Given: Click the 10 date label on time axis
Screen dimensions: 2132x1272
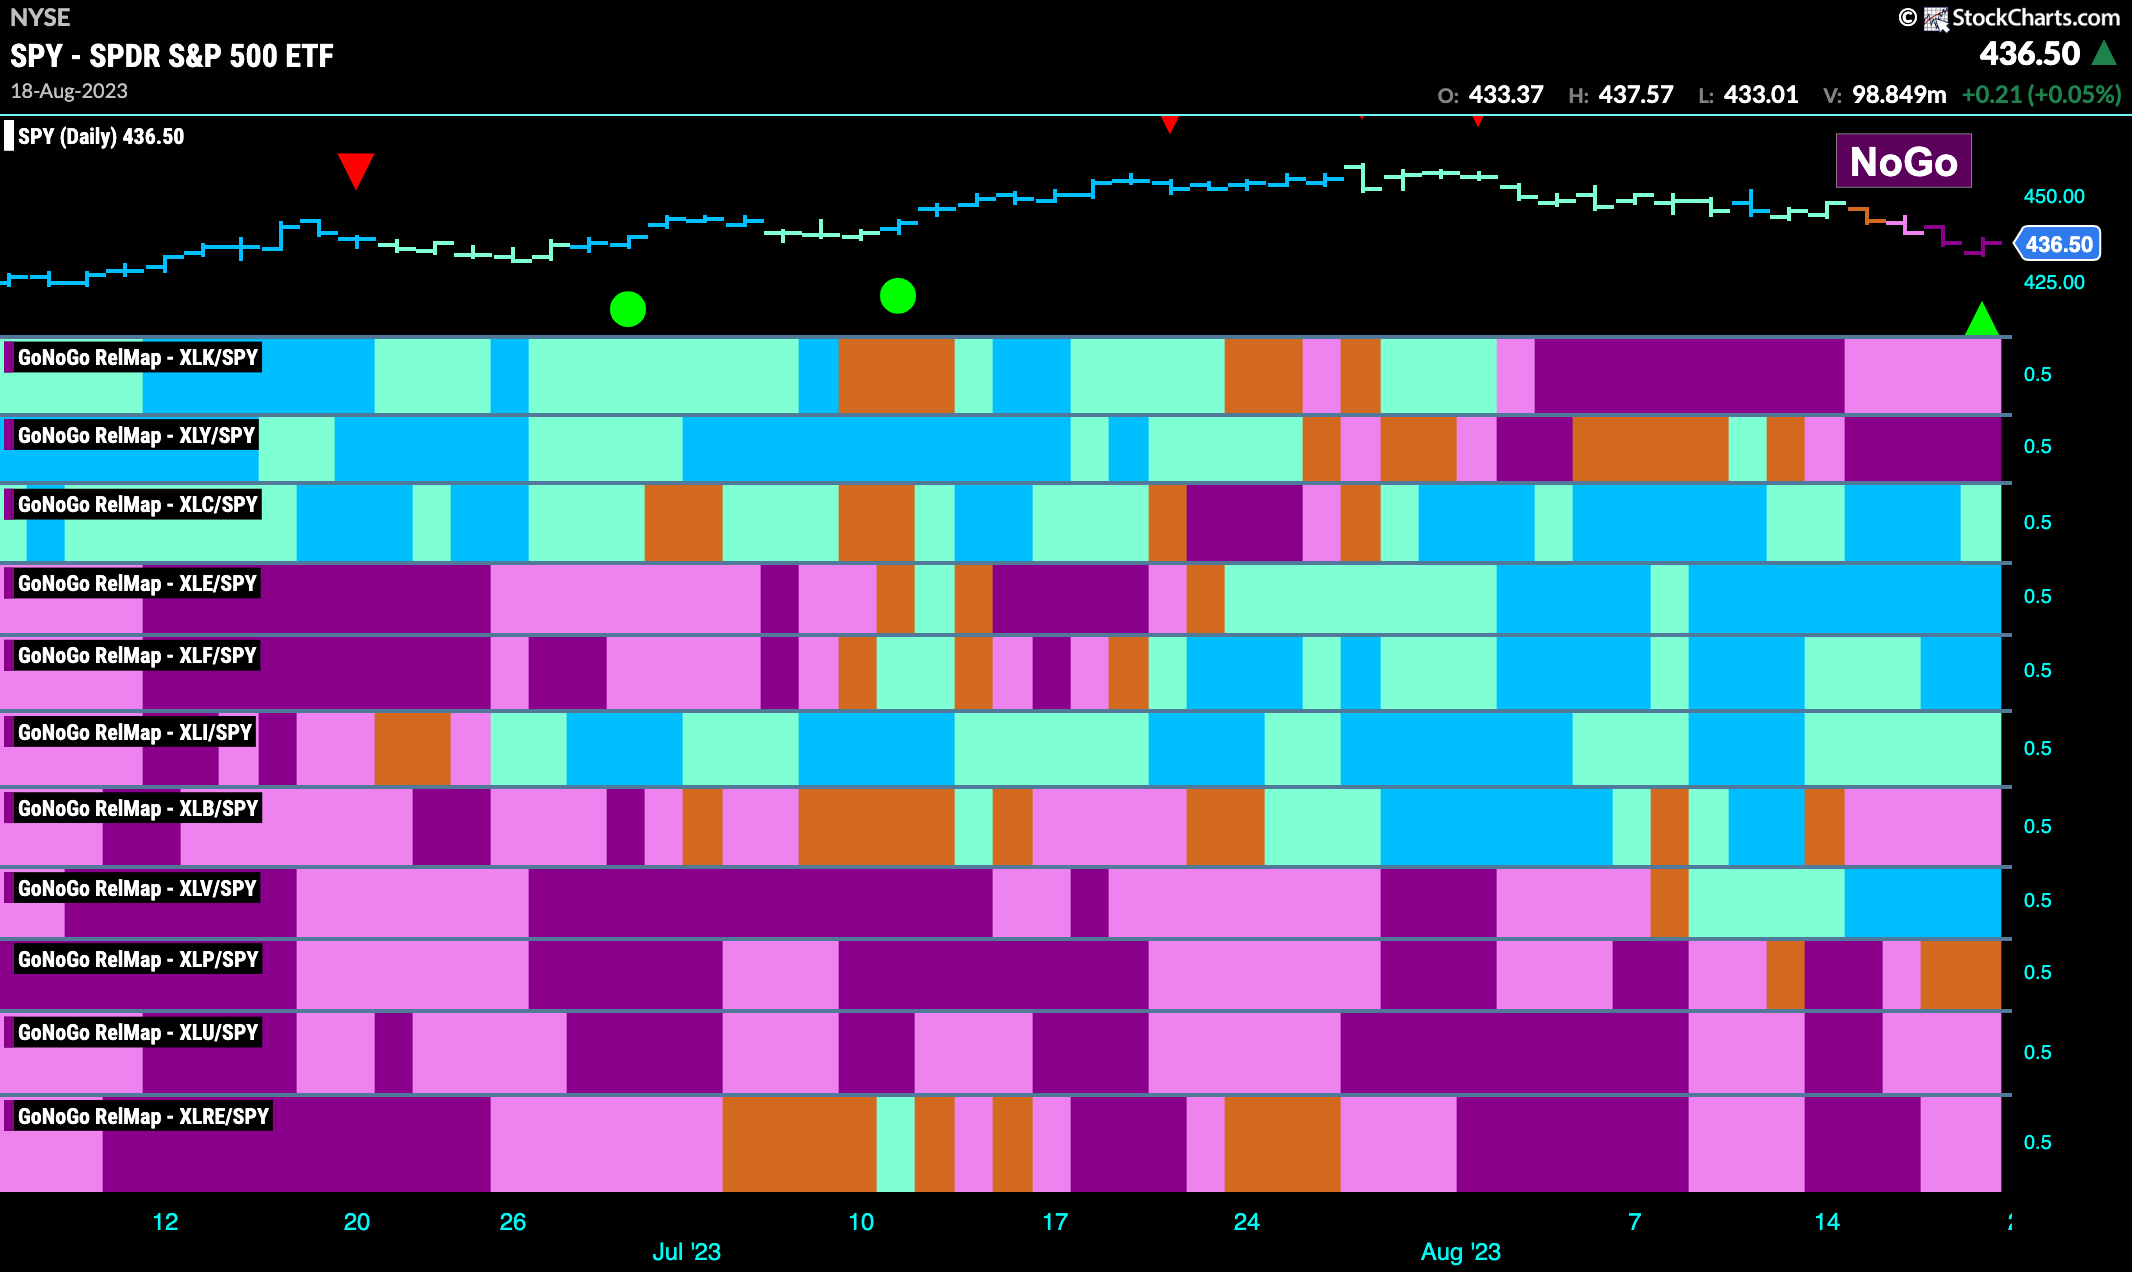Looking at the screenshot, I should tap(861, 1222).
